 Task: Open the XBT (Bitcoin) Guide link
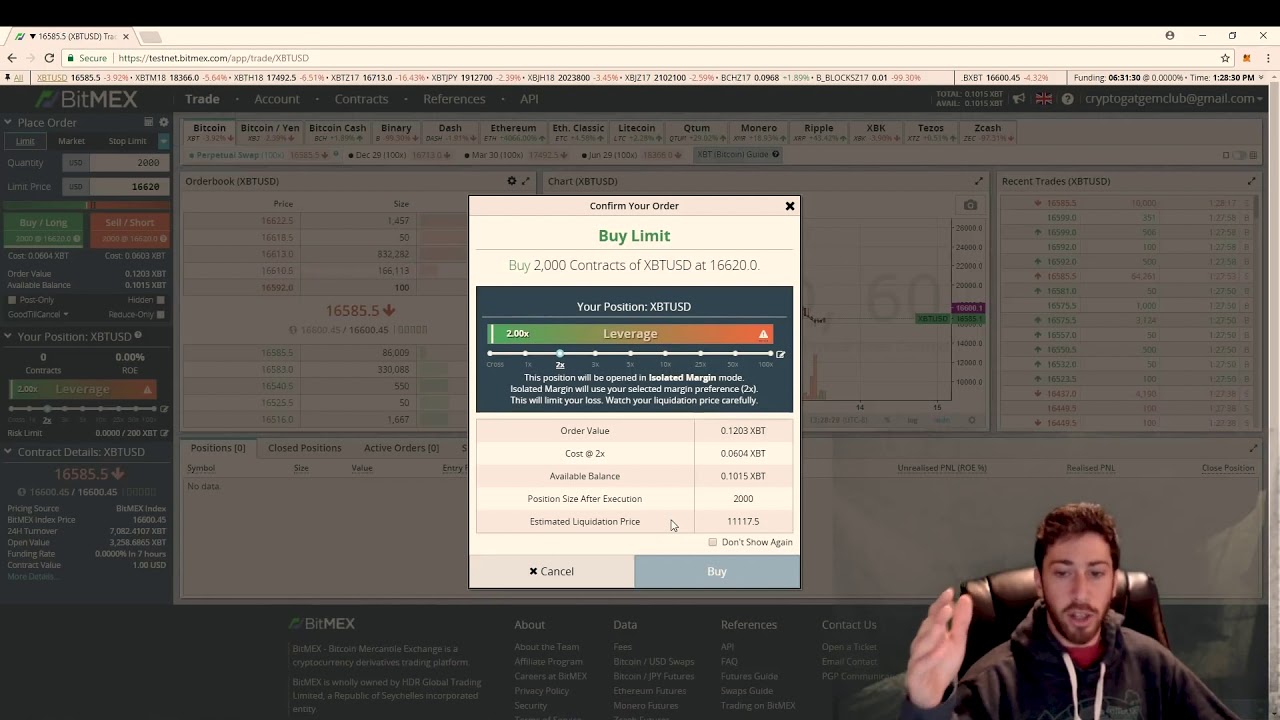pyautogui.click(x=738, y=155)
